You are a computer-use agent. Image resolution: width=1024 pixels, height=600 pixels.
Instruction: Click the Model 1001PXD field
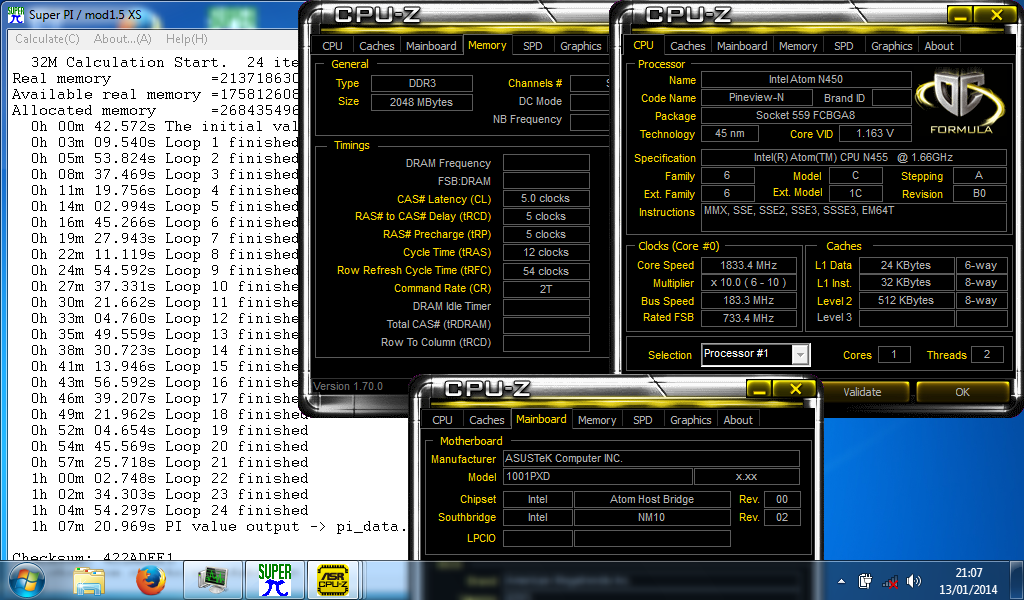[597, 477]
